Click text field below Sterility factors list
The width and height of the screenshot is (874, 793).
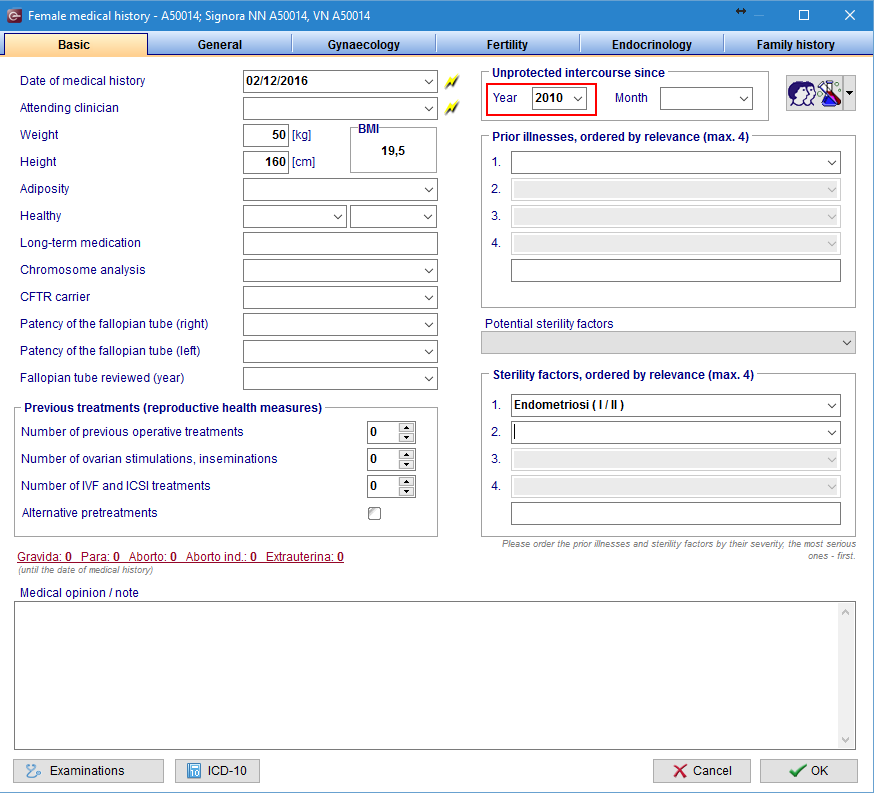[x=676, y=514]
